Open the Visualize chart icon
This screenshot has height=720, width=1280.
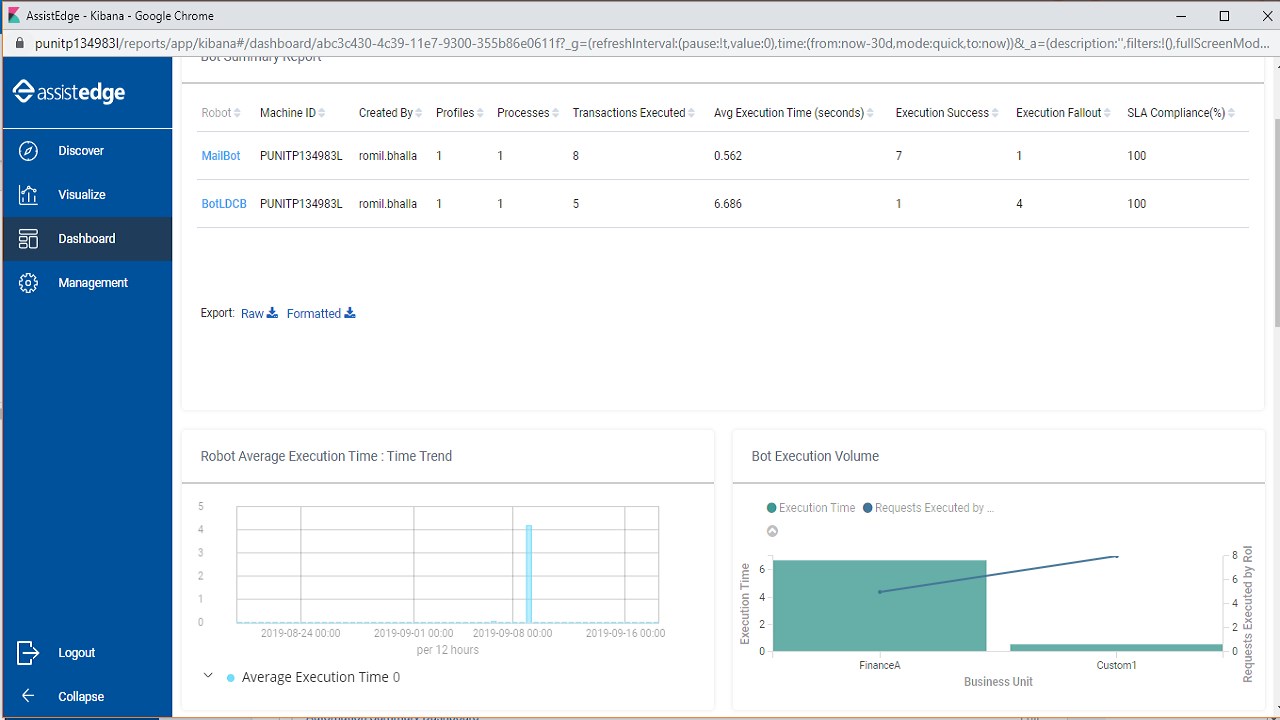pos(28,195)
